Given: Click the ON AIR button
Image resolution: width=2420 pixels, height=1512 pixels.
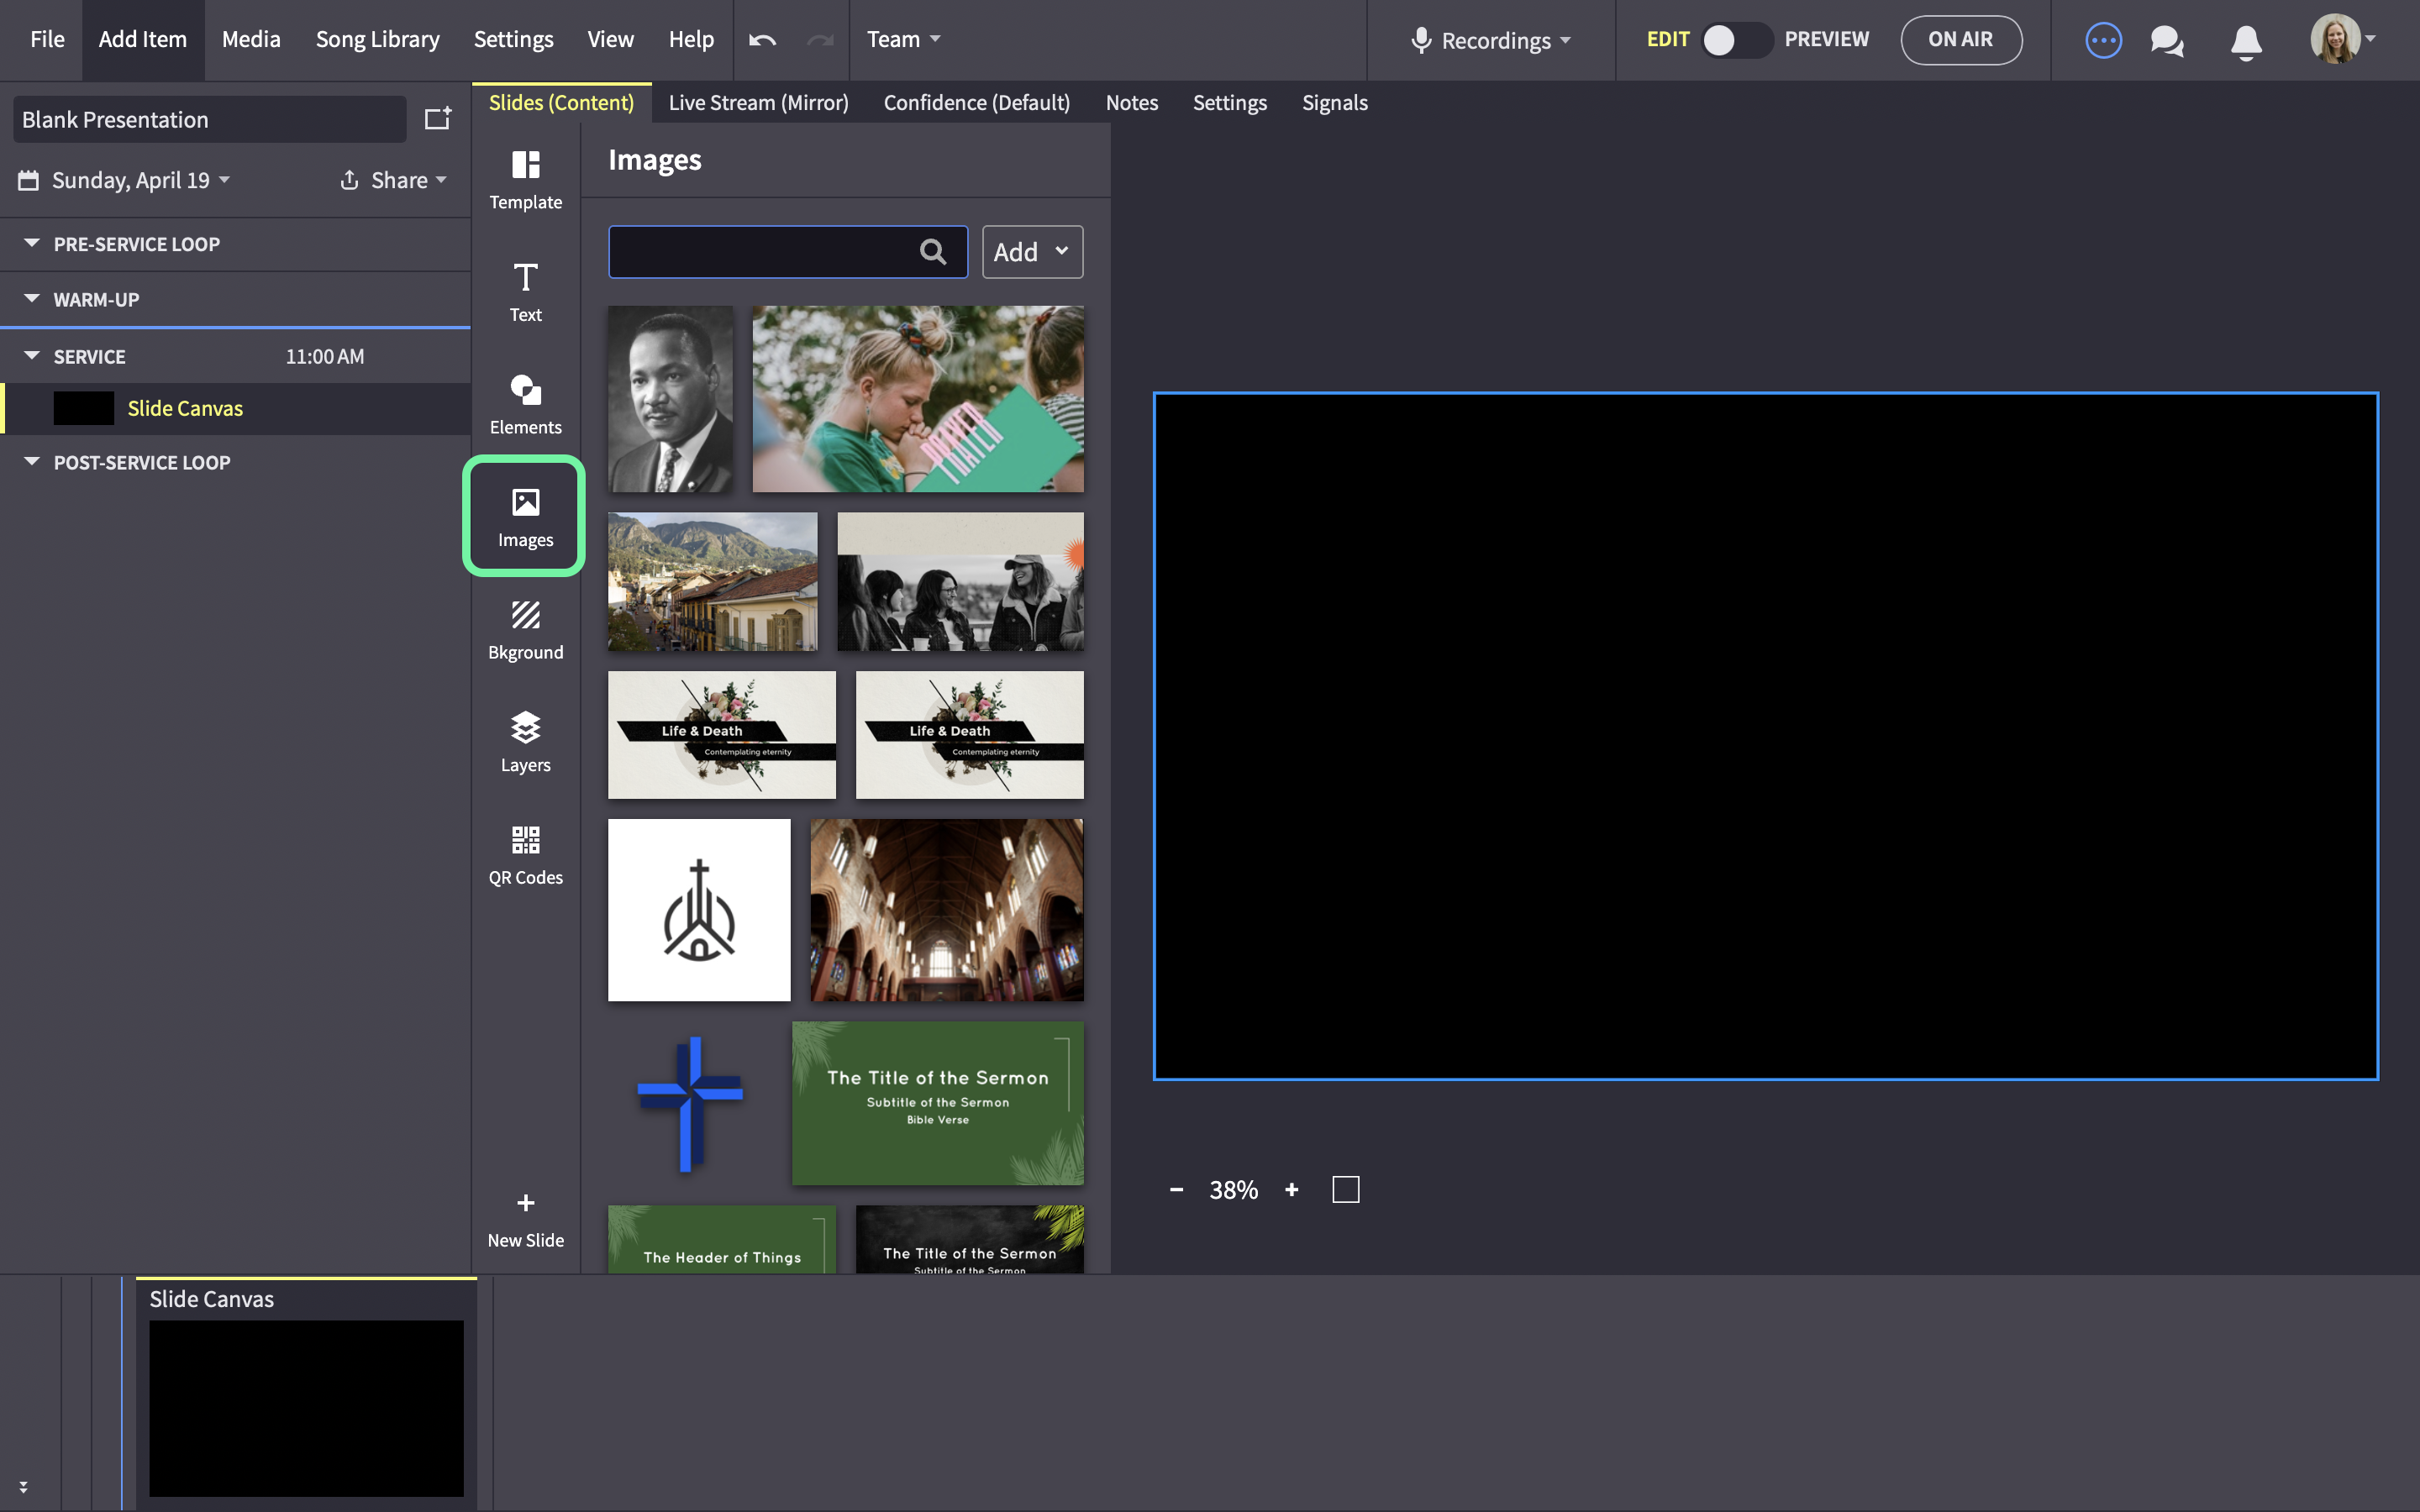Looking at the screenshot, I should pyautogui.click(x=1961, y=40).
